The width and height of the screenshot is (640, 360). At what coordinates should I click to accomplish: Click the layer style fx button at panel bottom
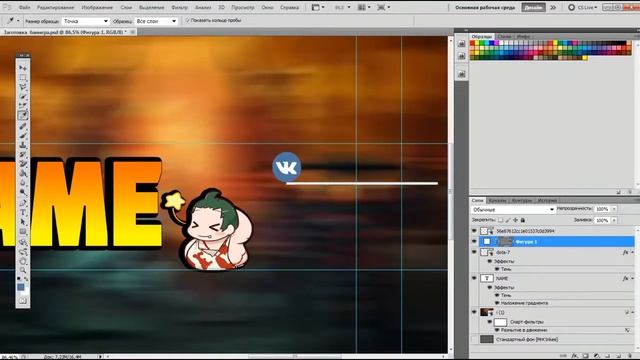574,356
